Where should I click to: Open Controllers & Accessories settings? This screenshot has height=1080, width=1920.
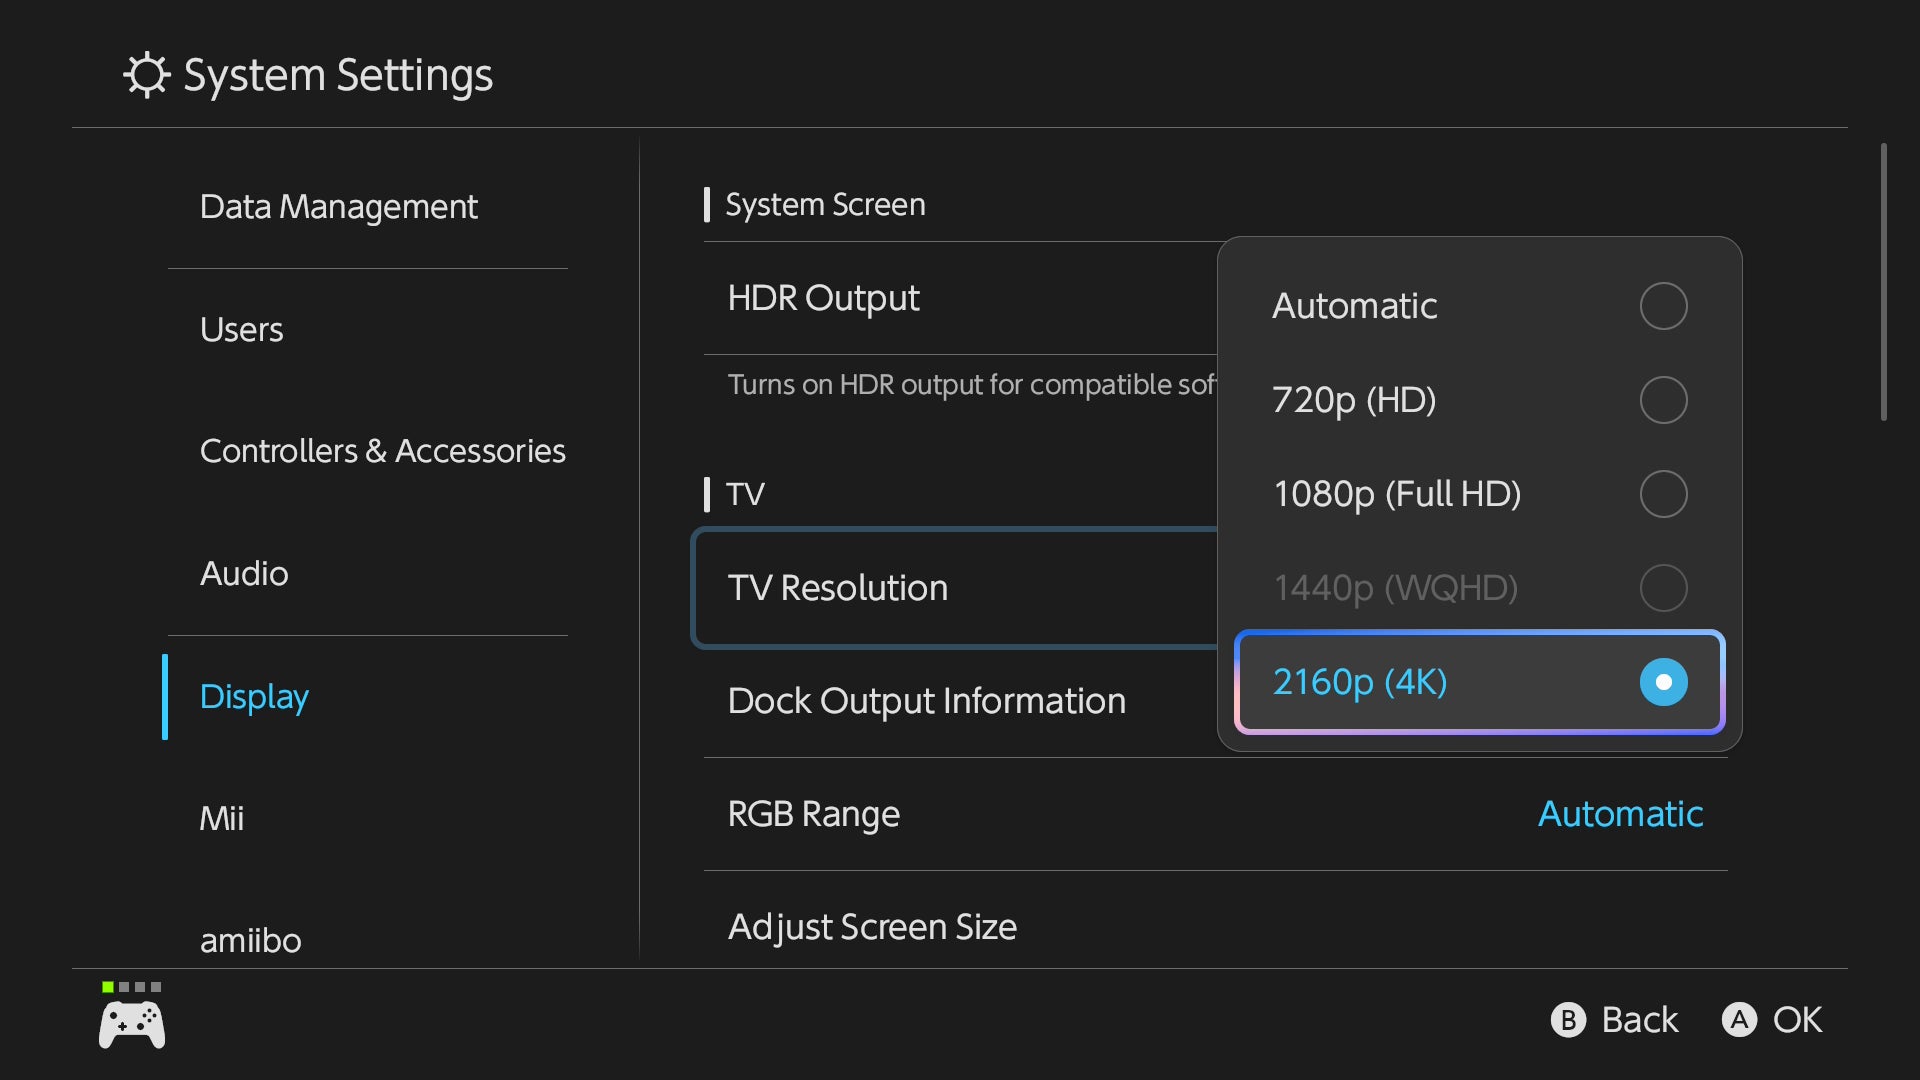[x=382, y=451]
